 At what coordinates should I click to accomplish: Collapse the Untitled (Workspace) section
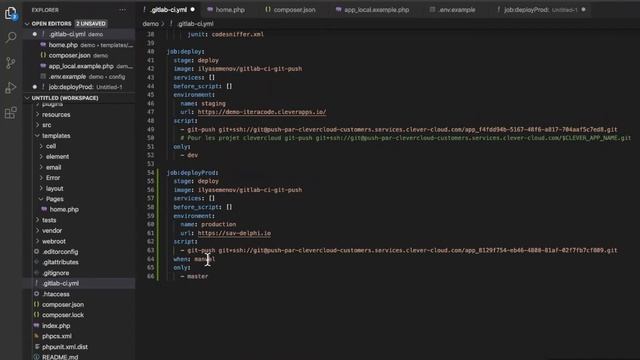point(27,98)
